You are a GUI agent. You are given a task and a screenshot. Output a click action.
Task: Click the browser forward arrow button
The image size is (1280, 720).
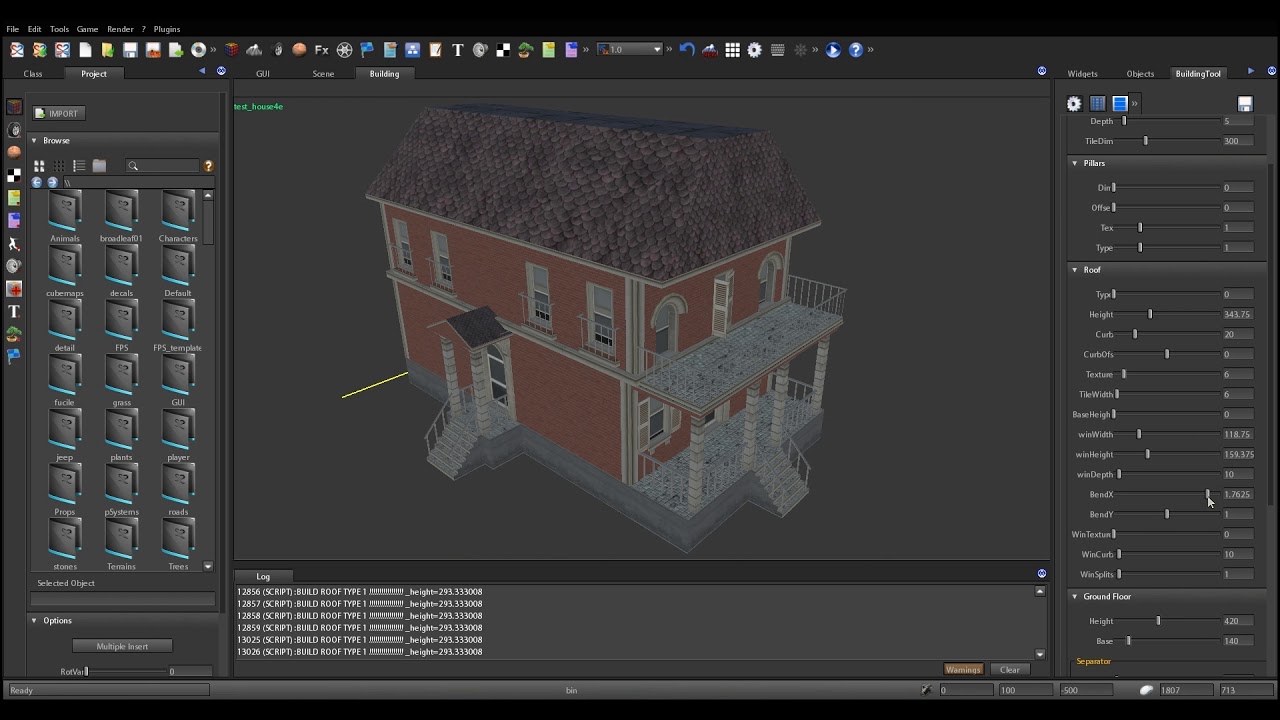[x=52, y=182]
